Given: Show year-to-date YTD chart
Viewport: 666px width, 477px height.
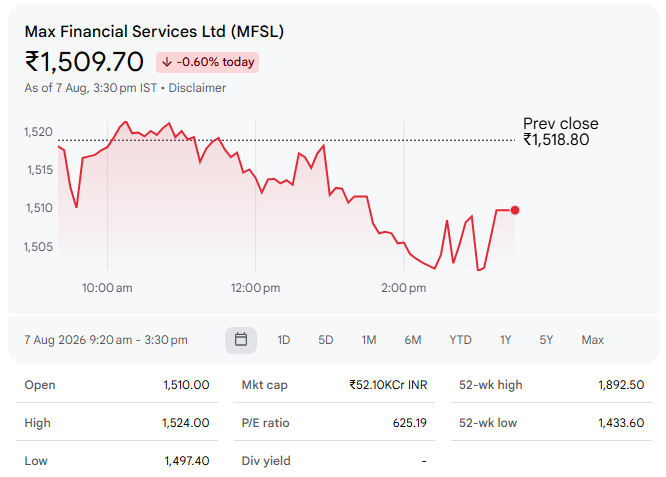Looking at the screenshot, I should click(x=460, y=340).
